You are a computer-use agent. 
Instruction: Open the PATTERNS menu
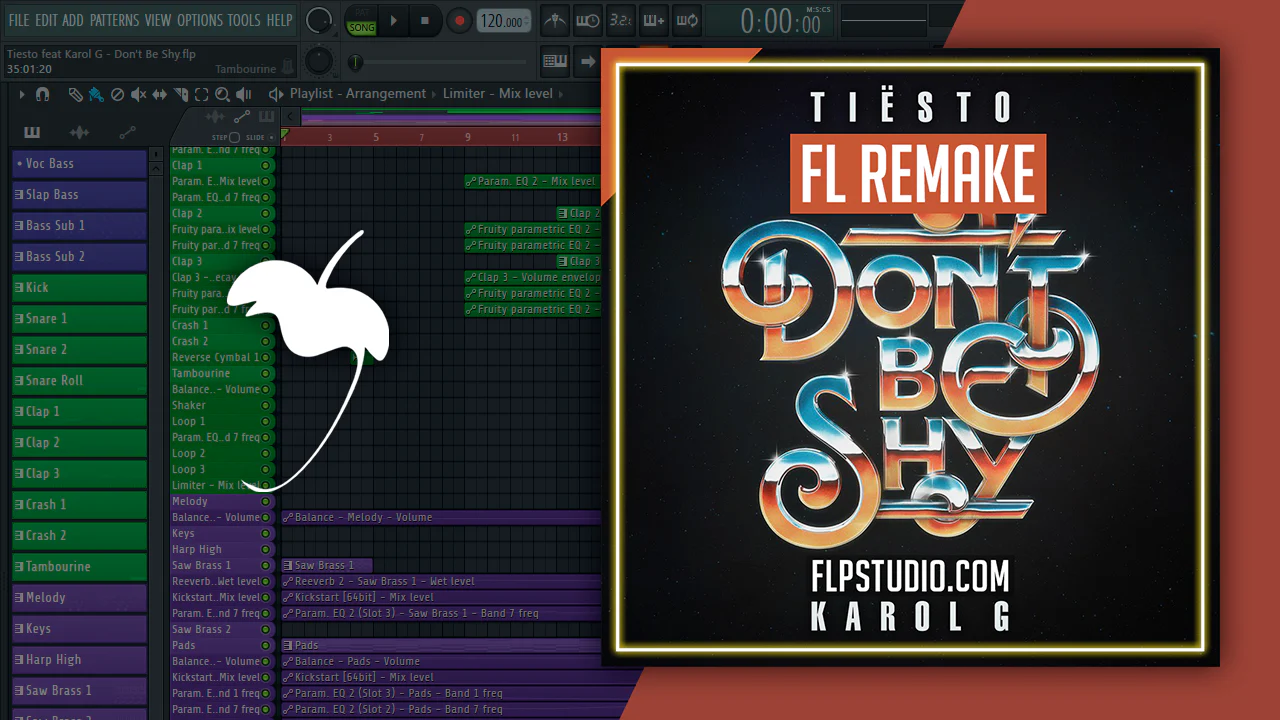click(115, 20)
